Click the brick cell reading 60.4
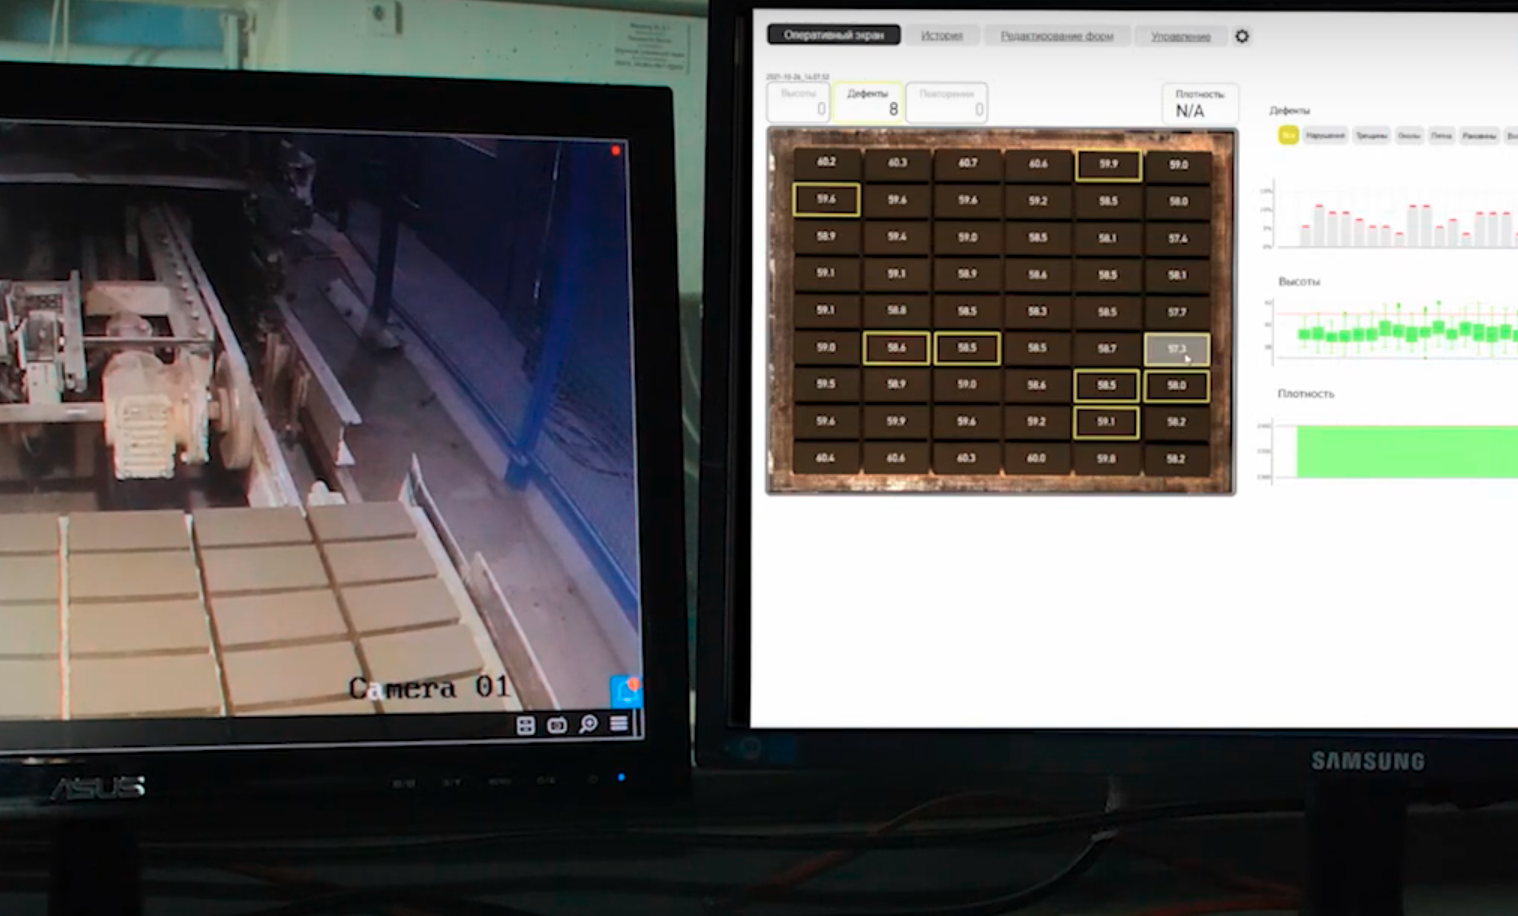Viewport: 1518px width, 916px height. point(826,458)
